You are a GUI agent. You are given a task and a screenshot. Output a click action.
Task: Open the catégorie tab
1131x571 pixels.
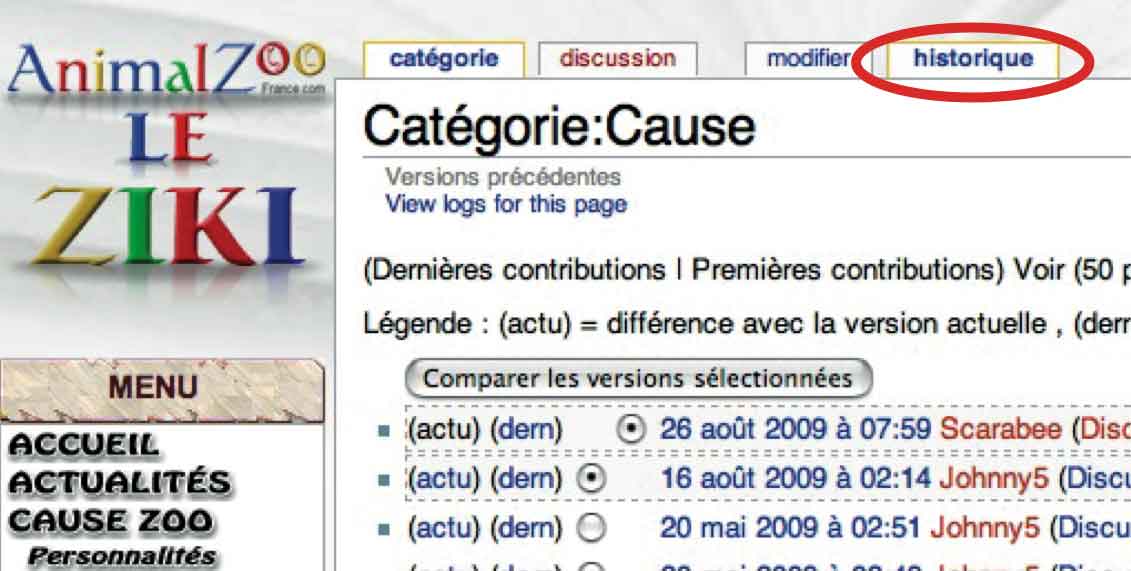tap(443, 59)
